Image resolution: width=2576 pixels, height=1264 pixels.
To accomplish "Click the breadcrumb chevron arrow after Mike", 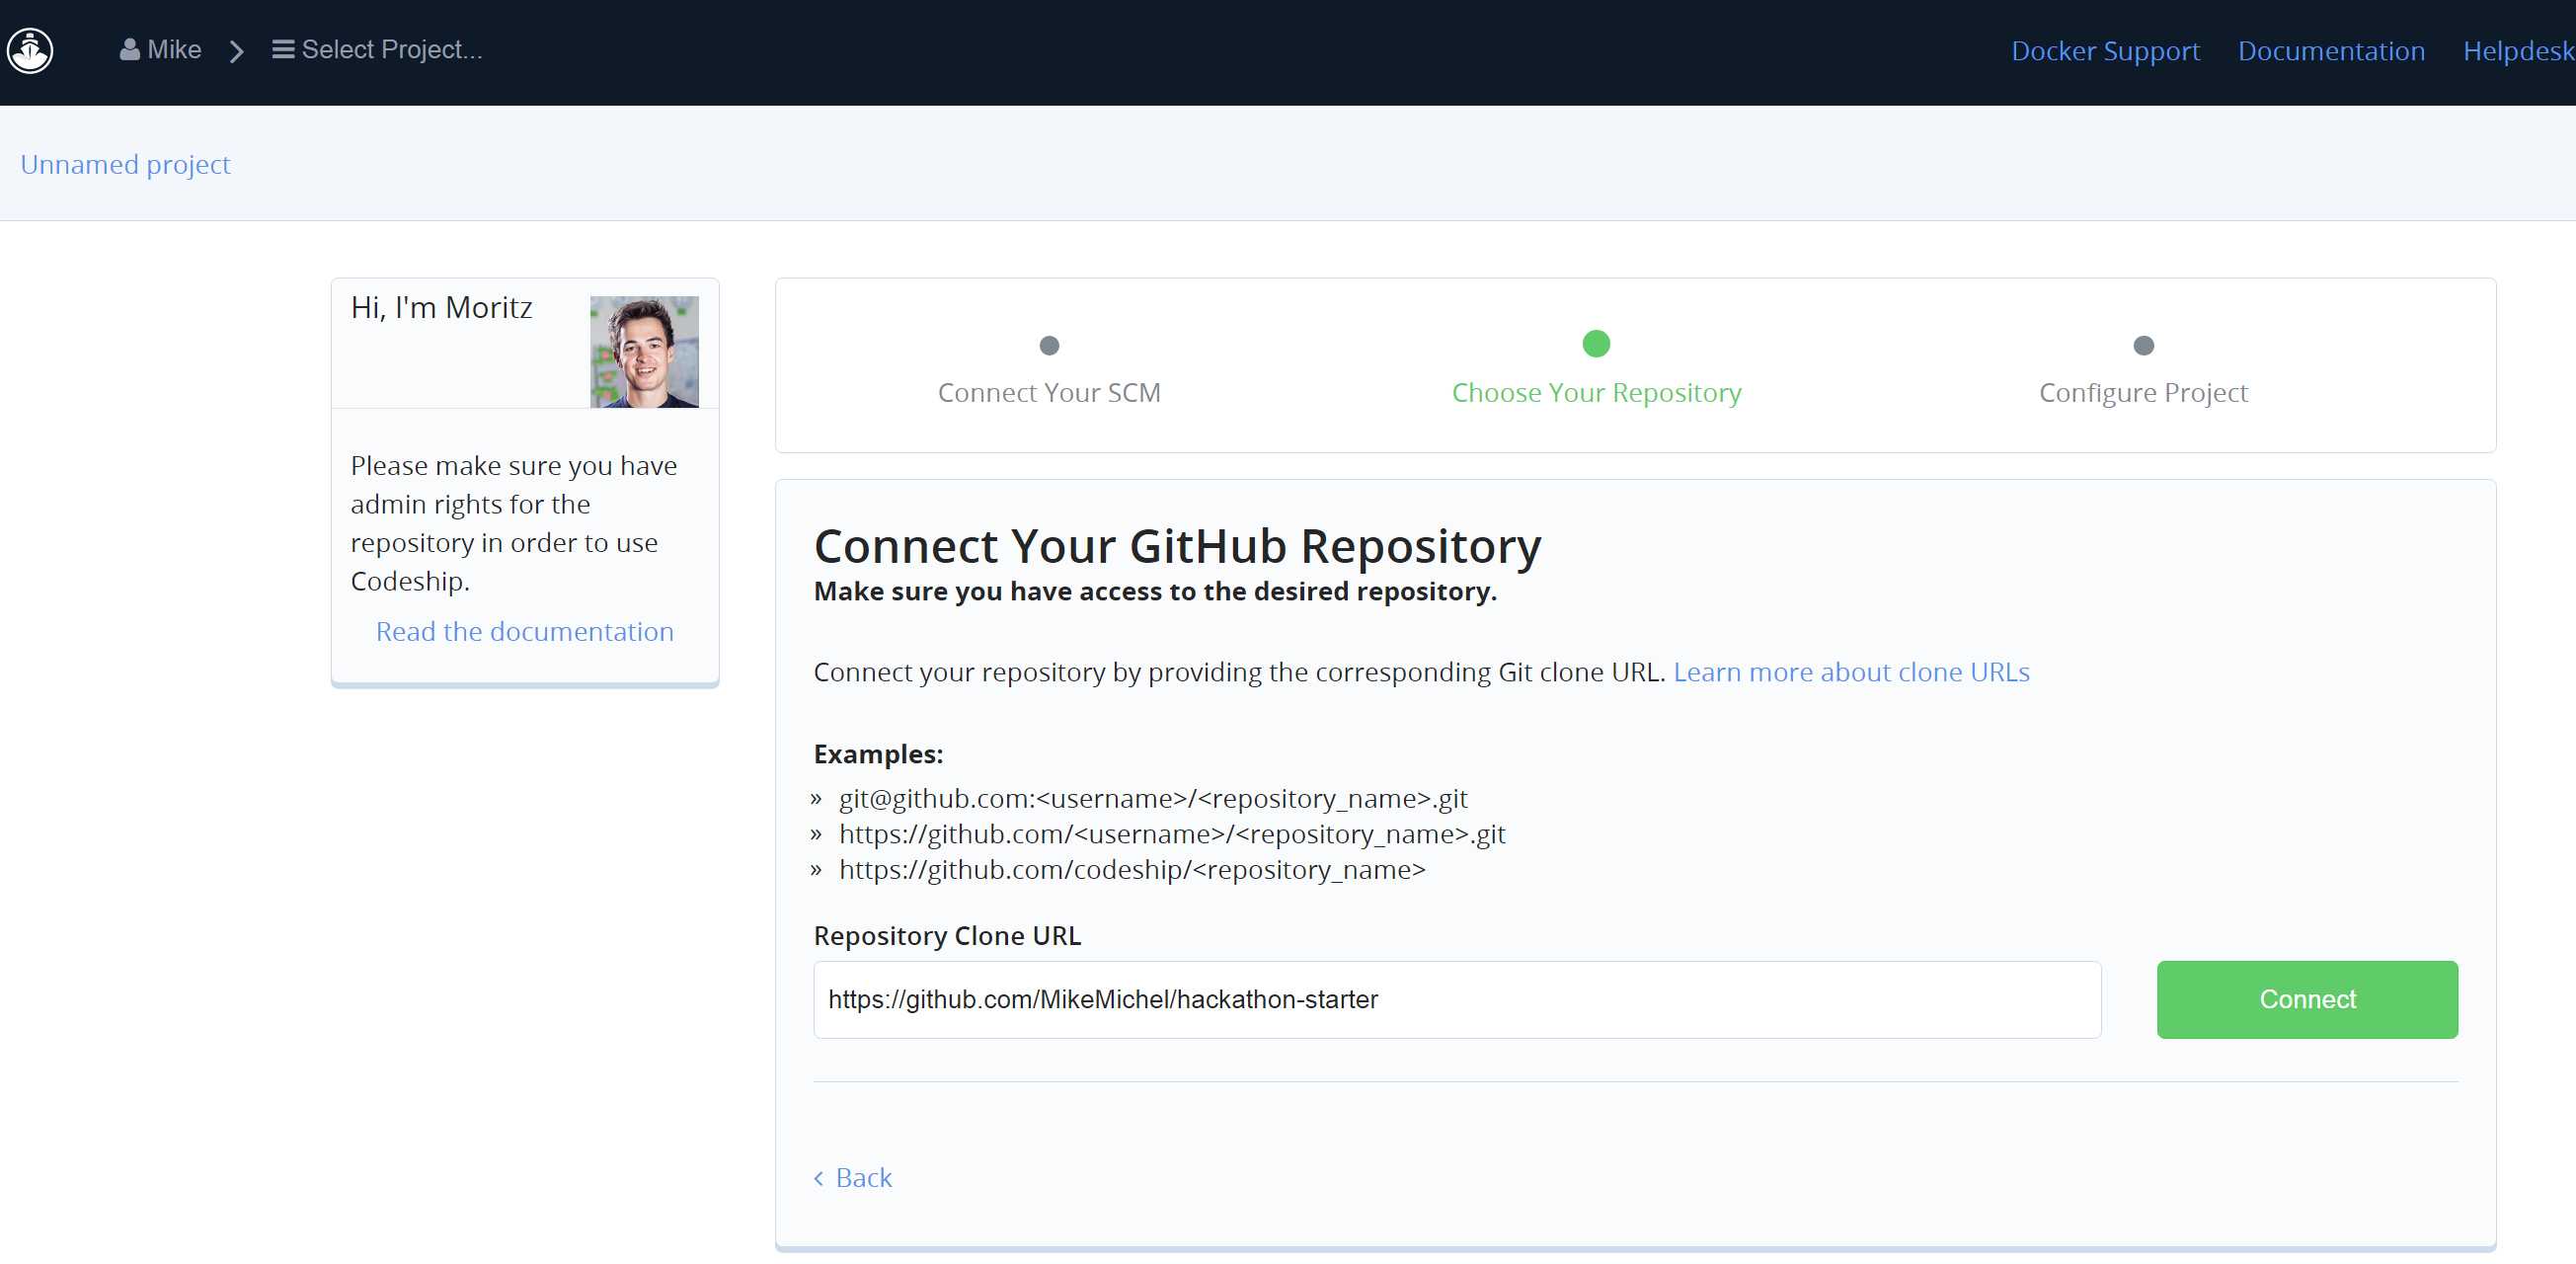I will [237, 50].
